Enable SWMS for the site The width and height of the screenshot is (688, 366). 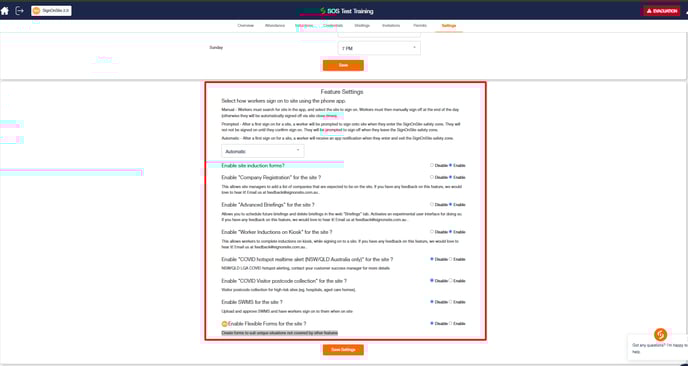pos(451,302)
